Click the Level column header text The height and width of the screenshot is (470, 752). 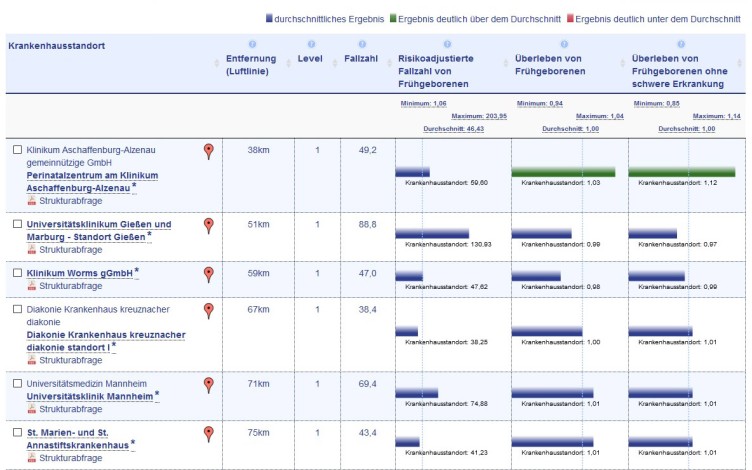tap(310, 59)
